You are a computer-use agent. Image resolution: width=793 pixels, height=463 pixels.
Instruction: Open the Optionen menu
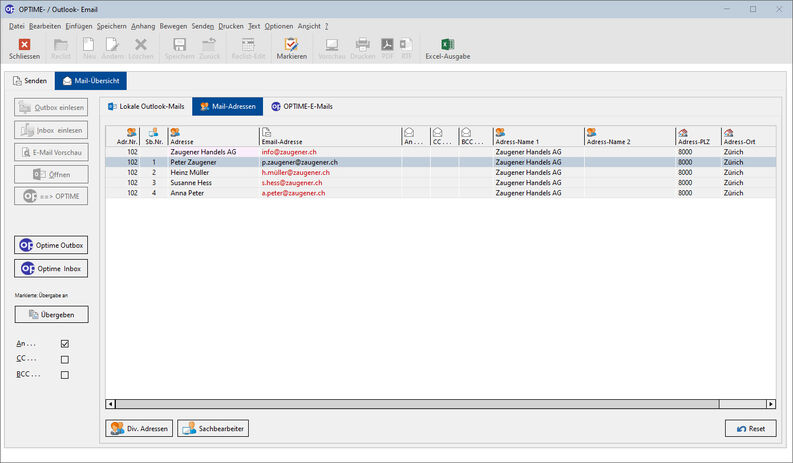[279, 26]
